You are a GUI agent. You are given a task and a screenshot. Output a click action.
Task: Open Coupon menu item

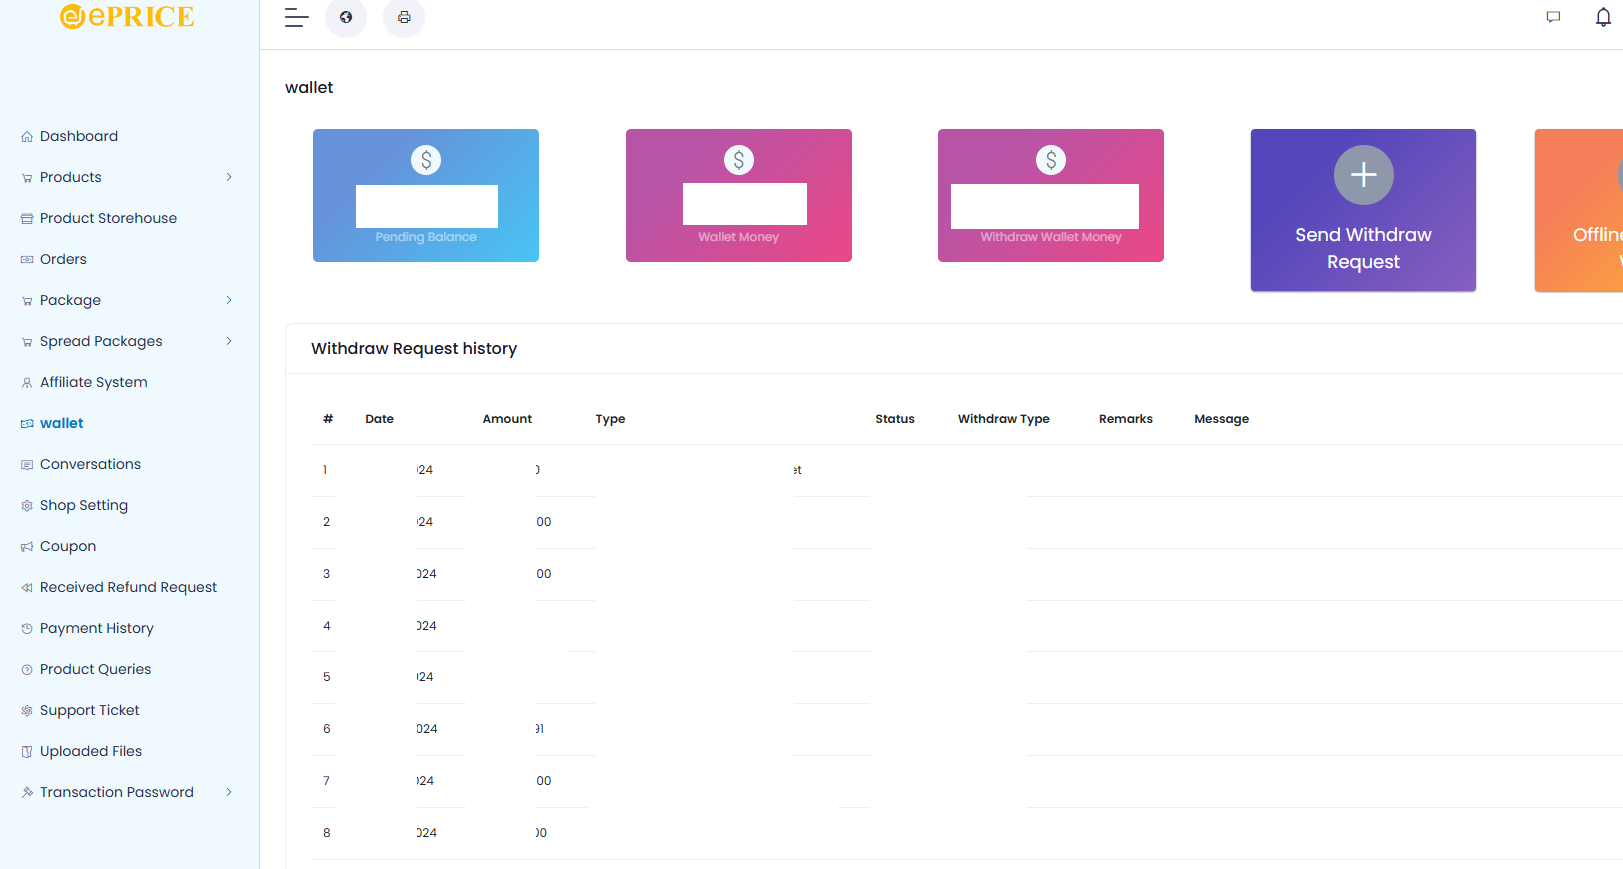tap(68, 546)
